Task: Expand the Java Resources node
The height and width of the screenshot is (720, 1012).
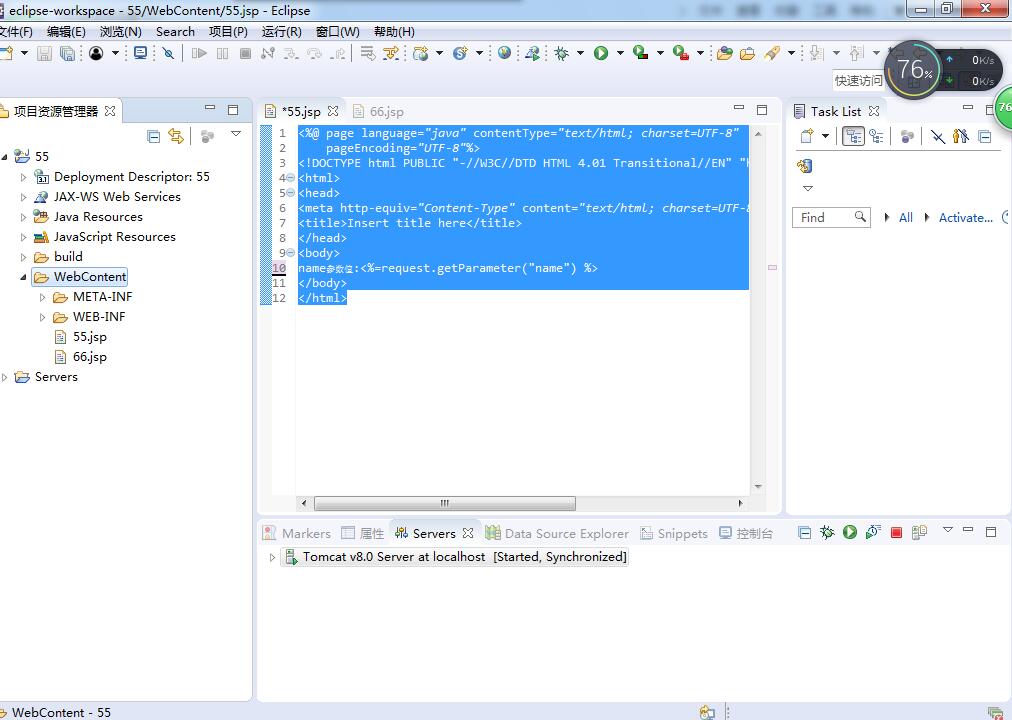Action: tap(24, 217)
